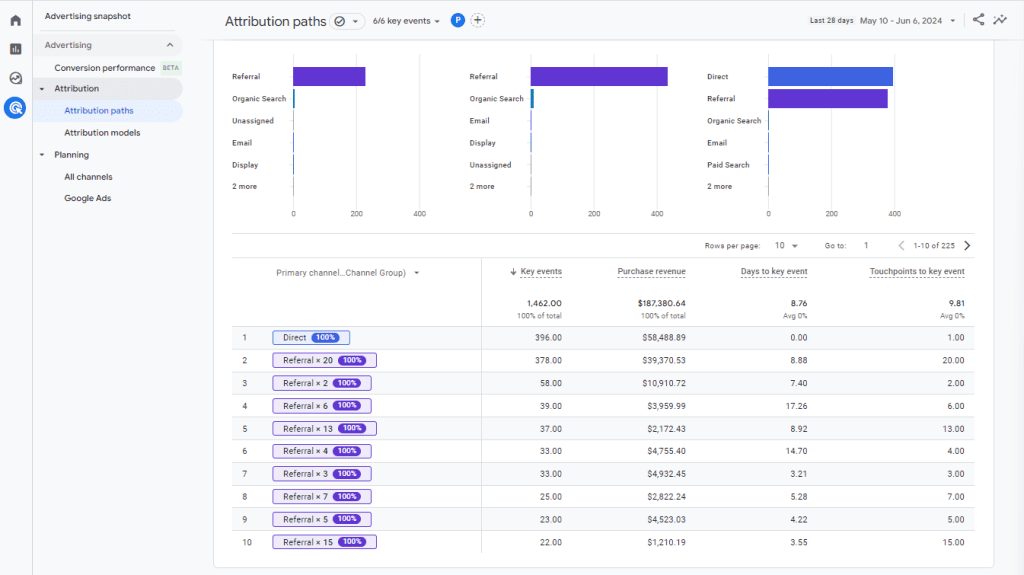Click the Go to page input
1024x575 pixels.
pos(867,246)
